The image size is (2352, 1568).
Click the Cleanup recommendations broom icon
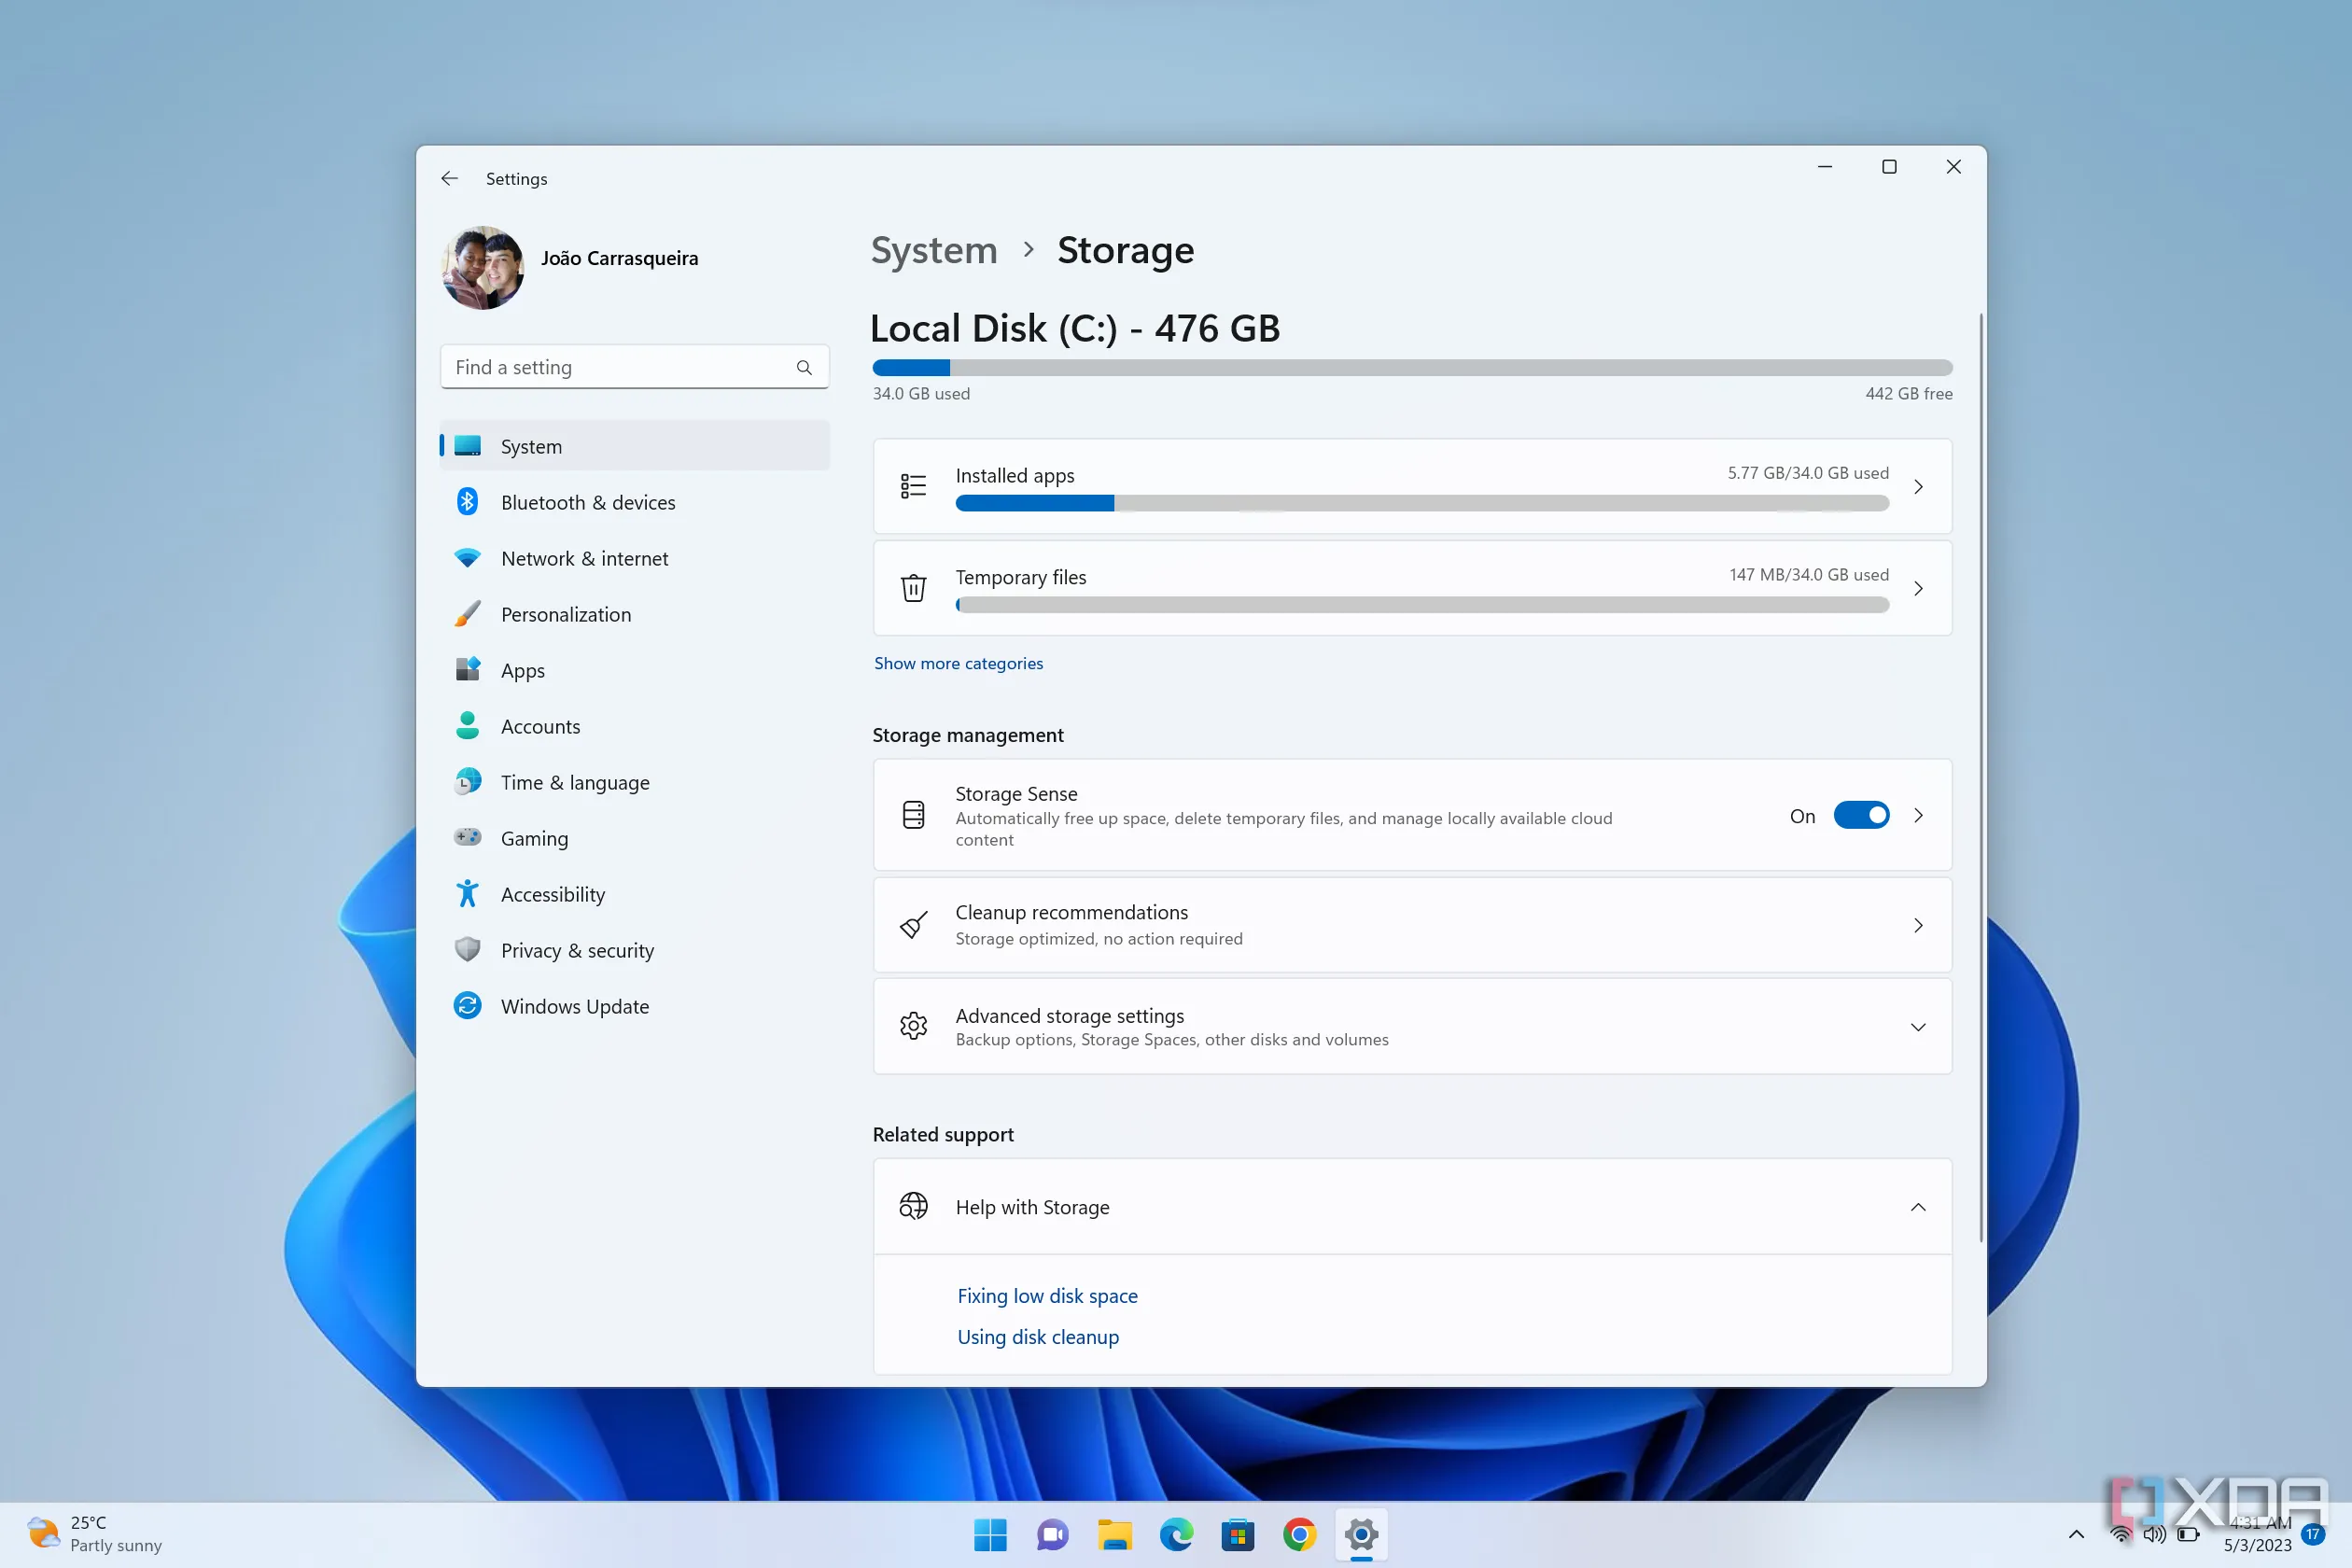(x=913, y=925)
